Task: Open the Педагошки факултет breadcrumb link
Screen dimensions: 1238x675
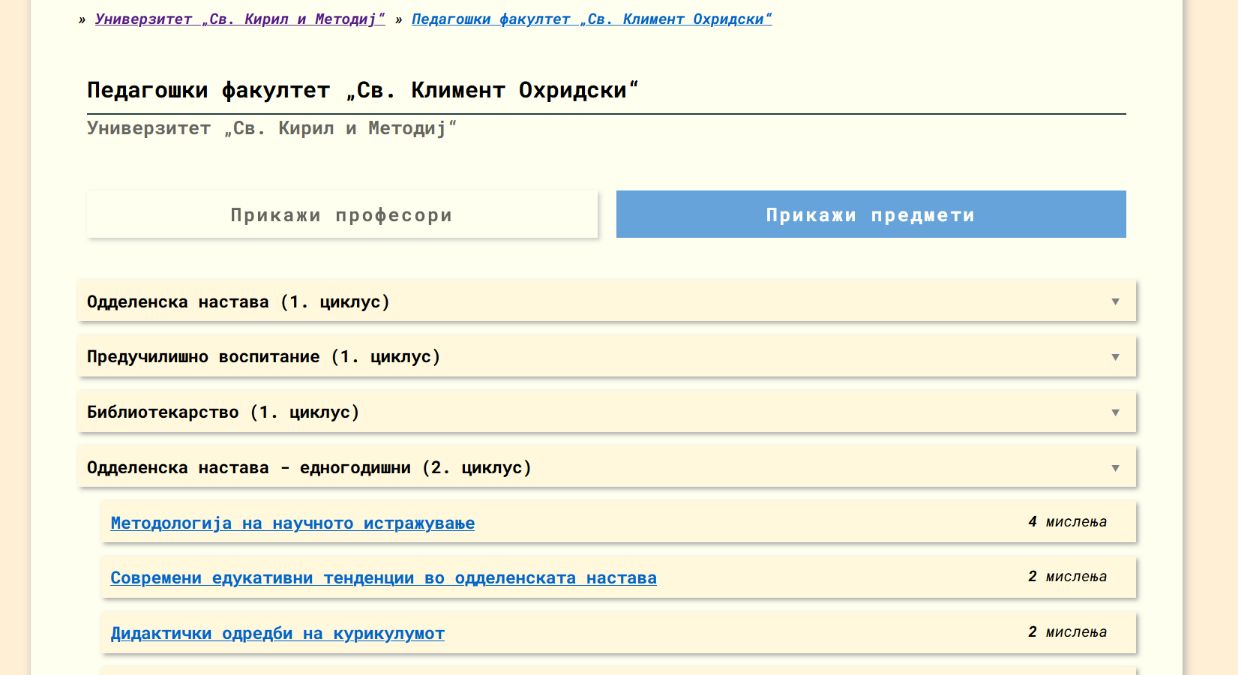Action: (x=590, y=17)
